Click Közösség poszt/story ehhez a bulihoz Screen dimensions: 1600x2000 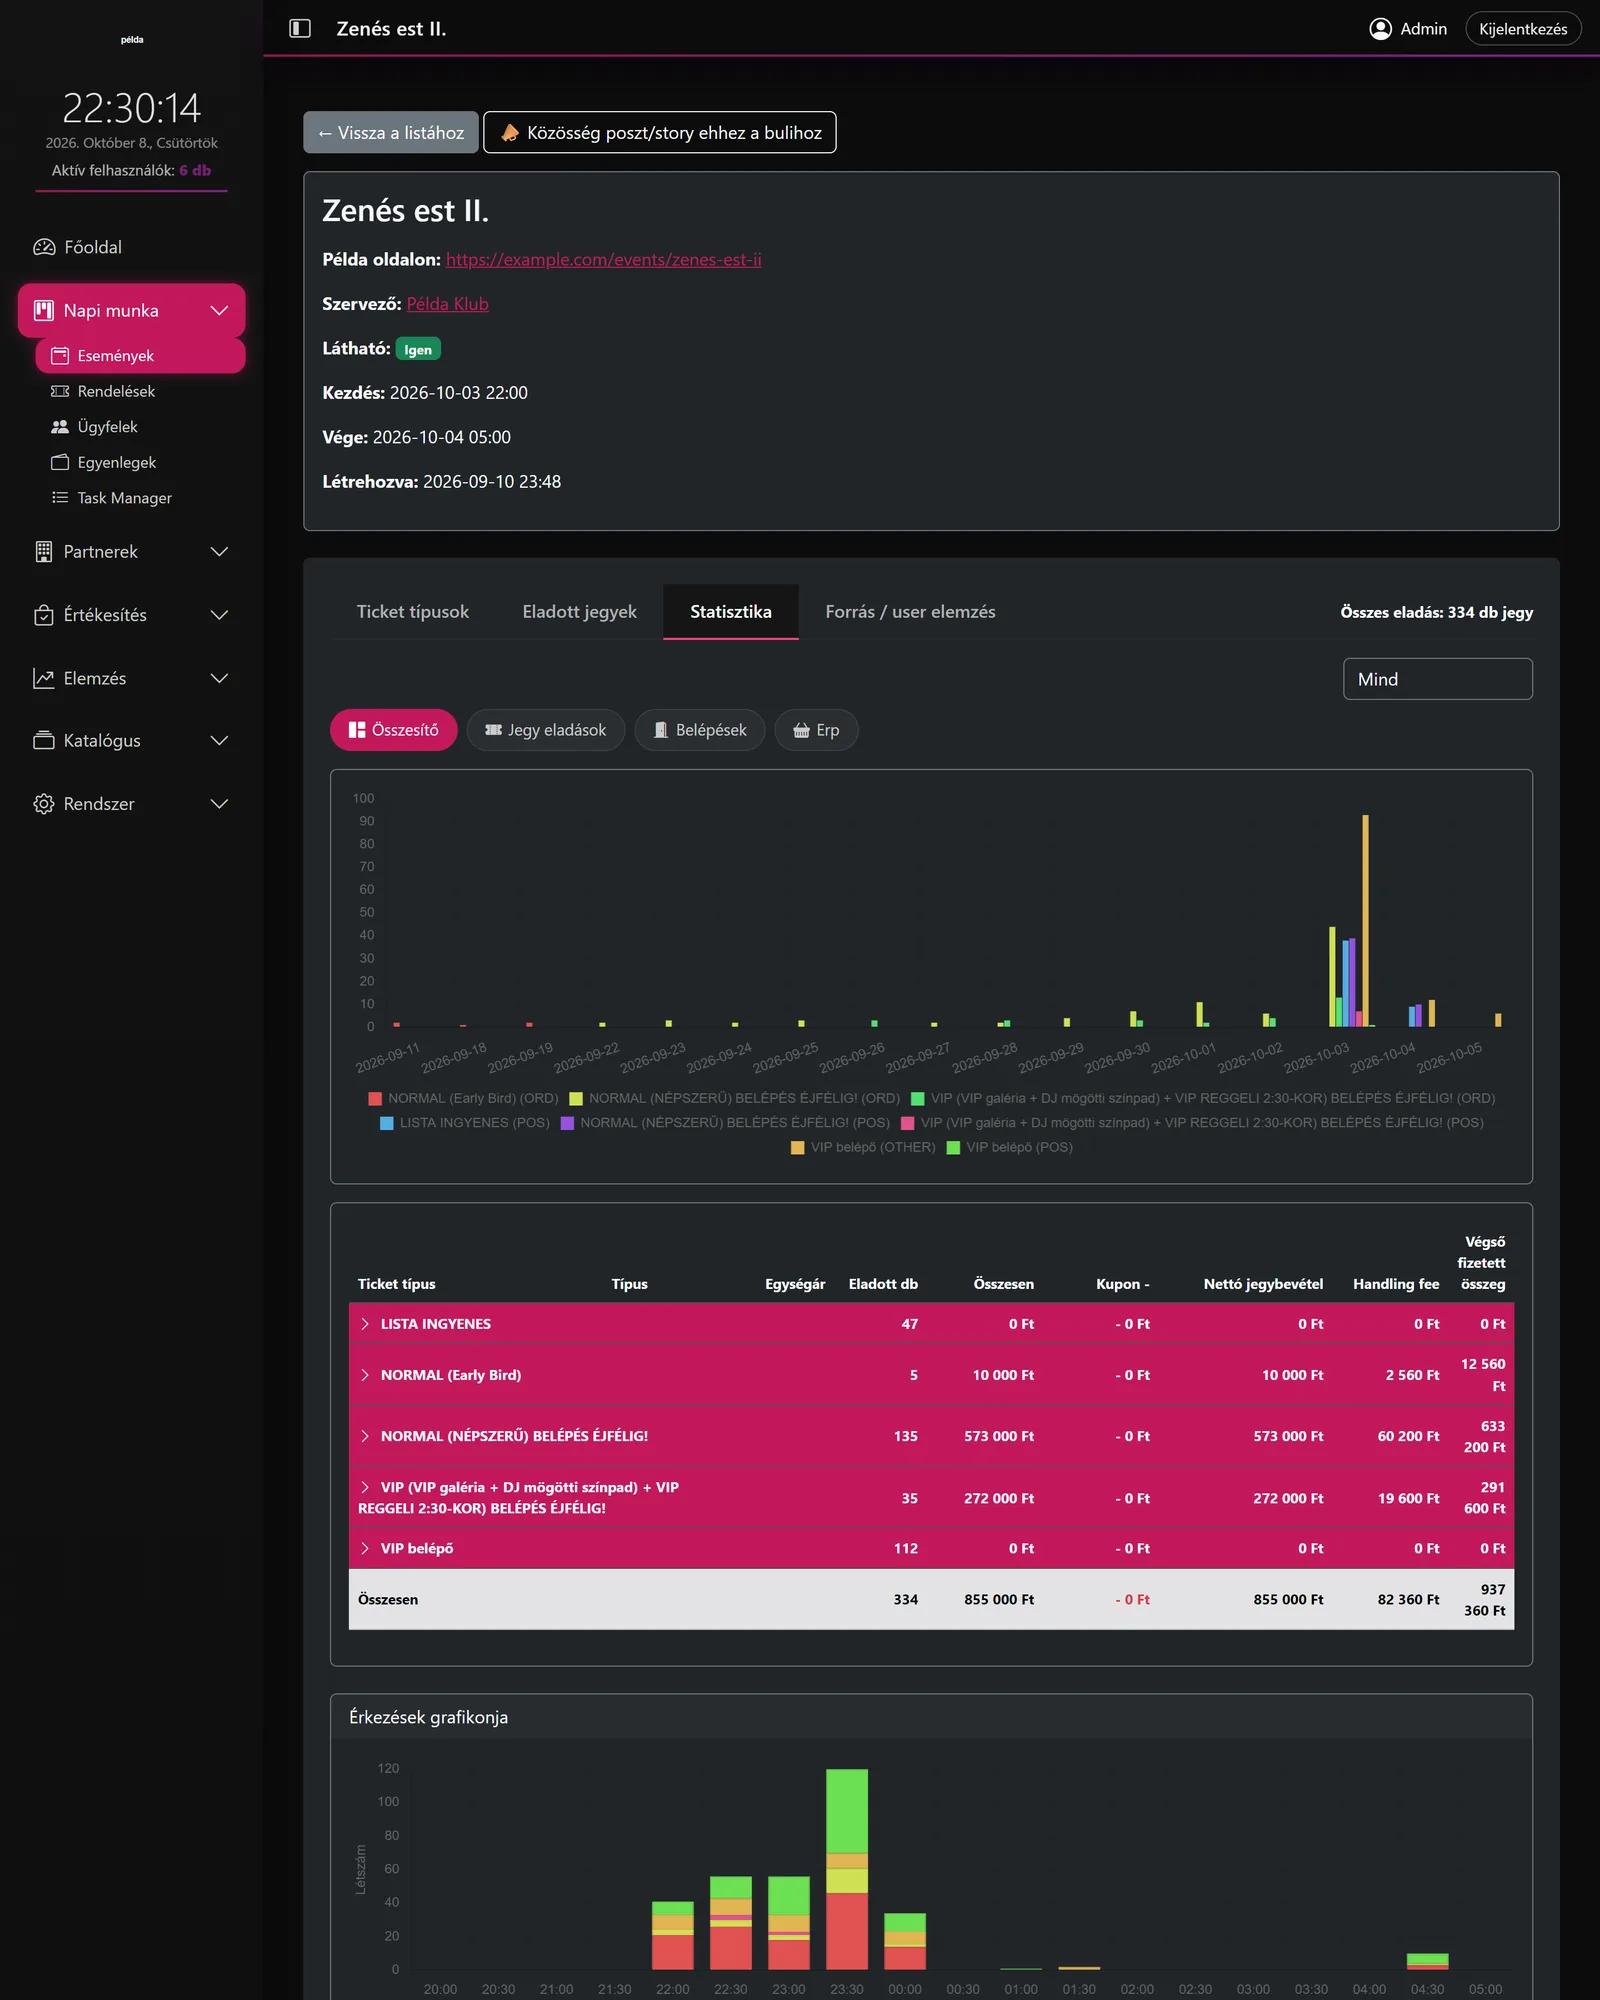point(660,132)
